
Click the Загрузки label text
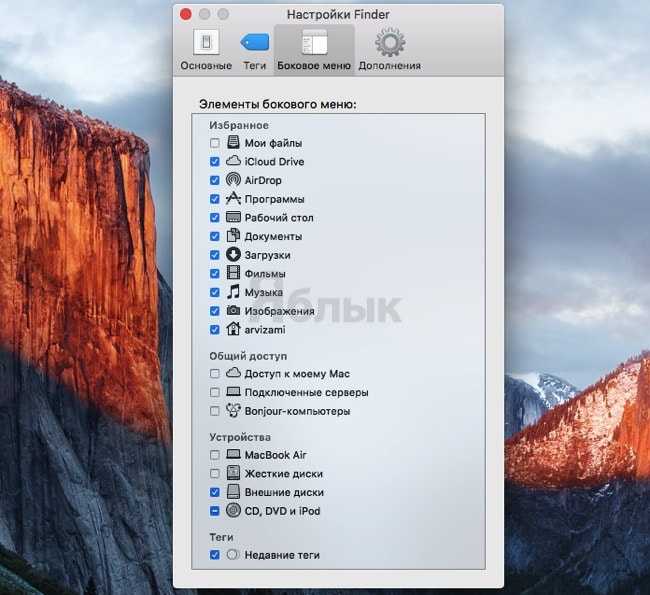pos(267,255)
